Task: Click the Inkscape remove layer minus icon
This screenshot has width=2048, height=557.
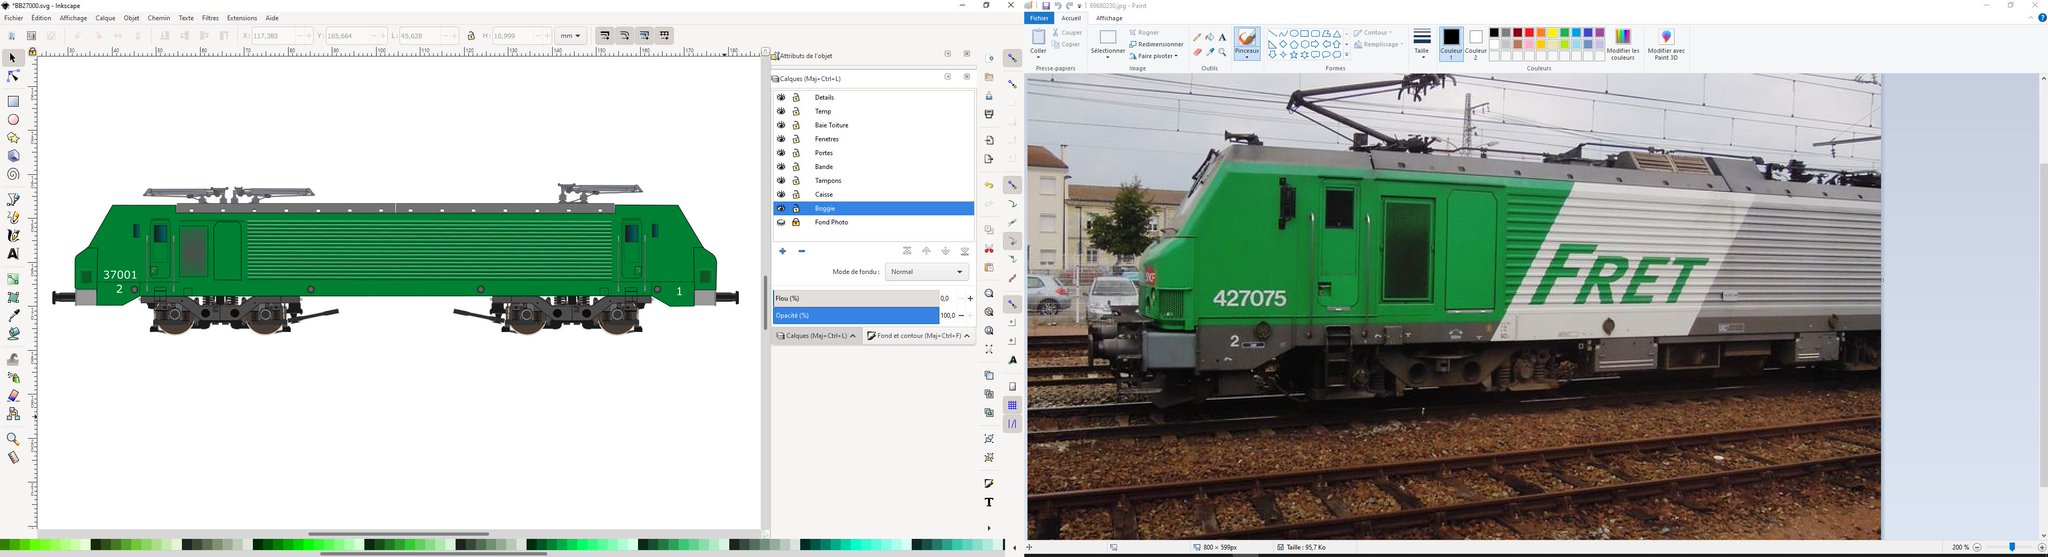Action: click(802, 251)
